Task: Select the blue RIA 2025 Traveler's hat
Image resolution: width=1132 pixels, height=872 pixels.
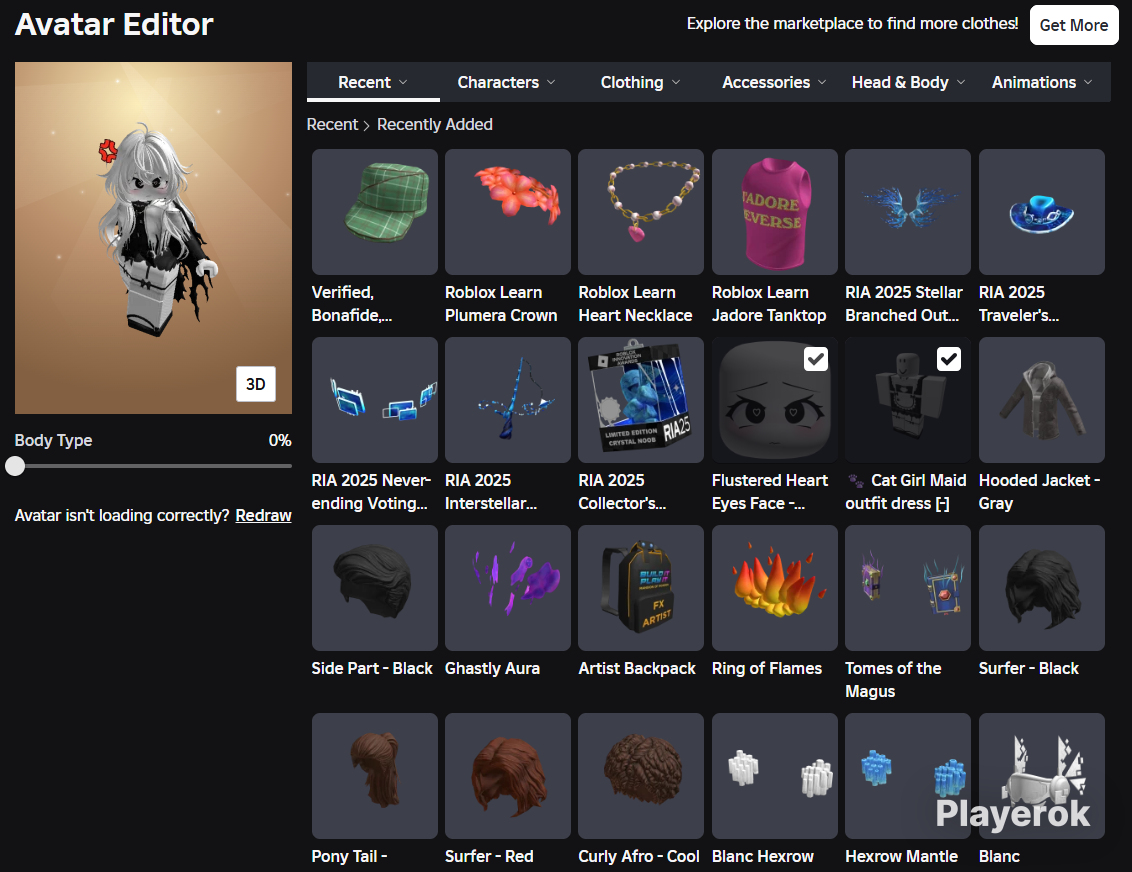Action: pyautogui.click(x=1041, y=212)
